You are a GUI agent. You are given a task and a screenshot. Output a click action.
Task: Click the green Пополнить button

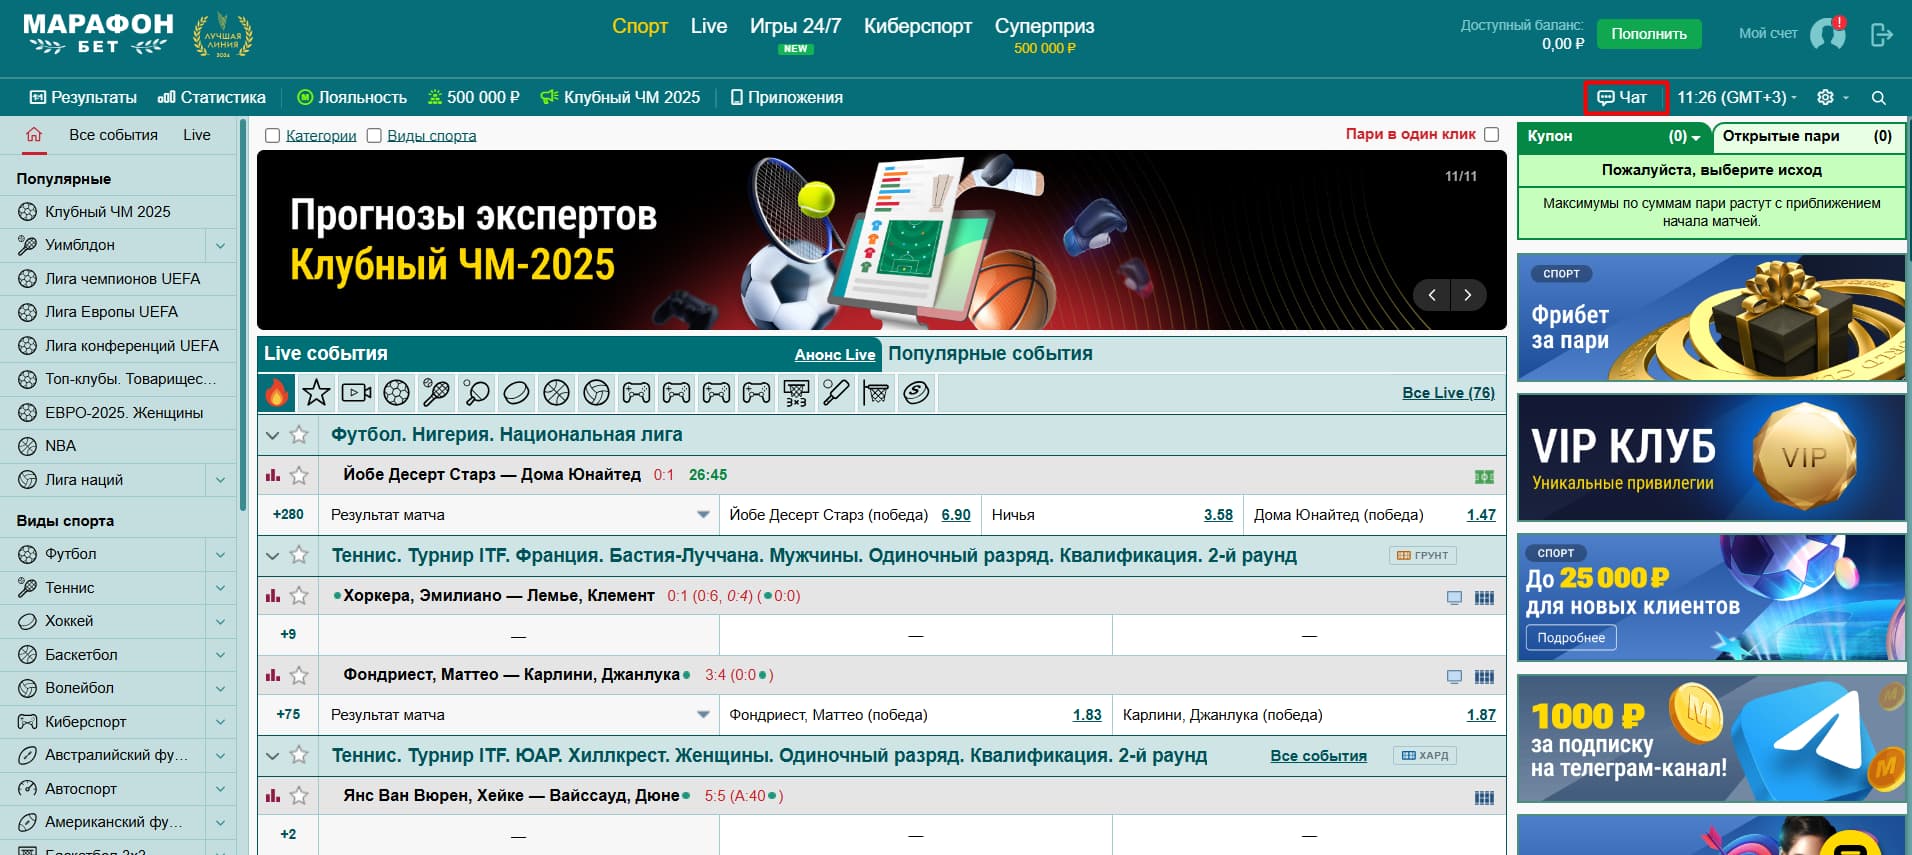(1649, 34)
